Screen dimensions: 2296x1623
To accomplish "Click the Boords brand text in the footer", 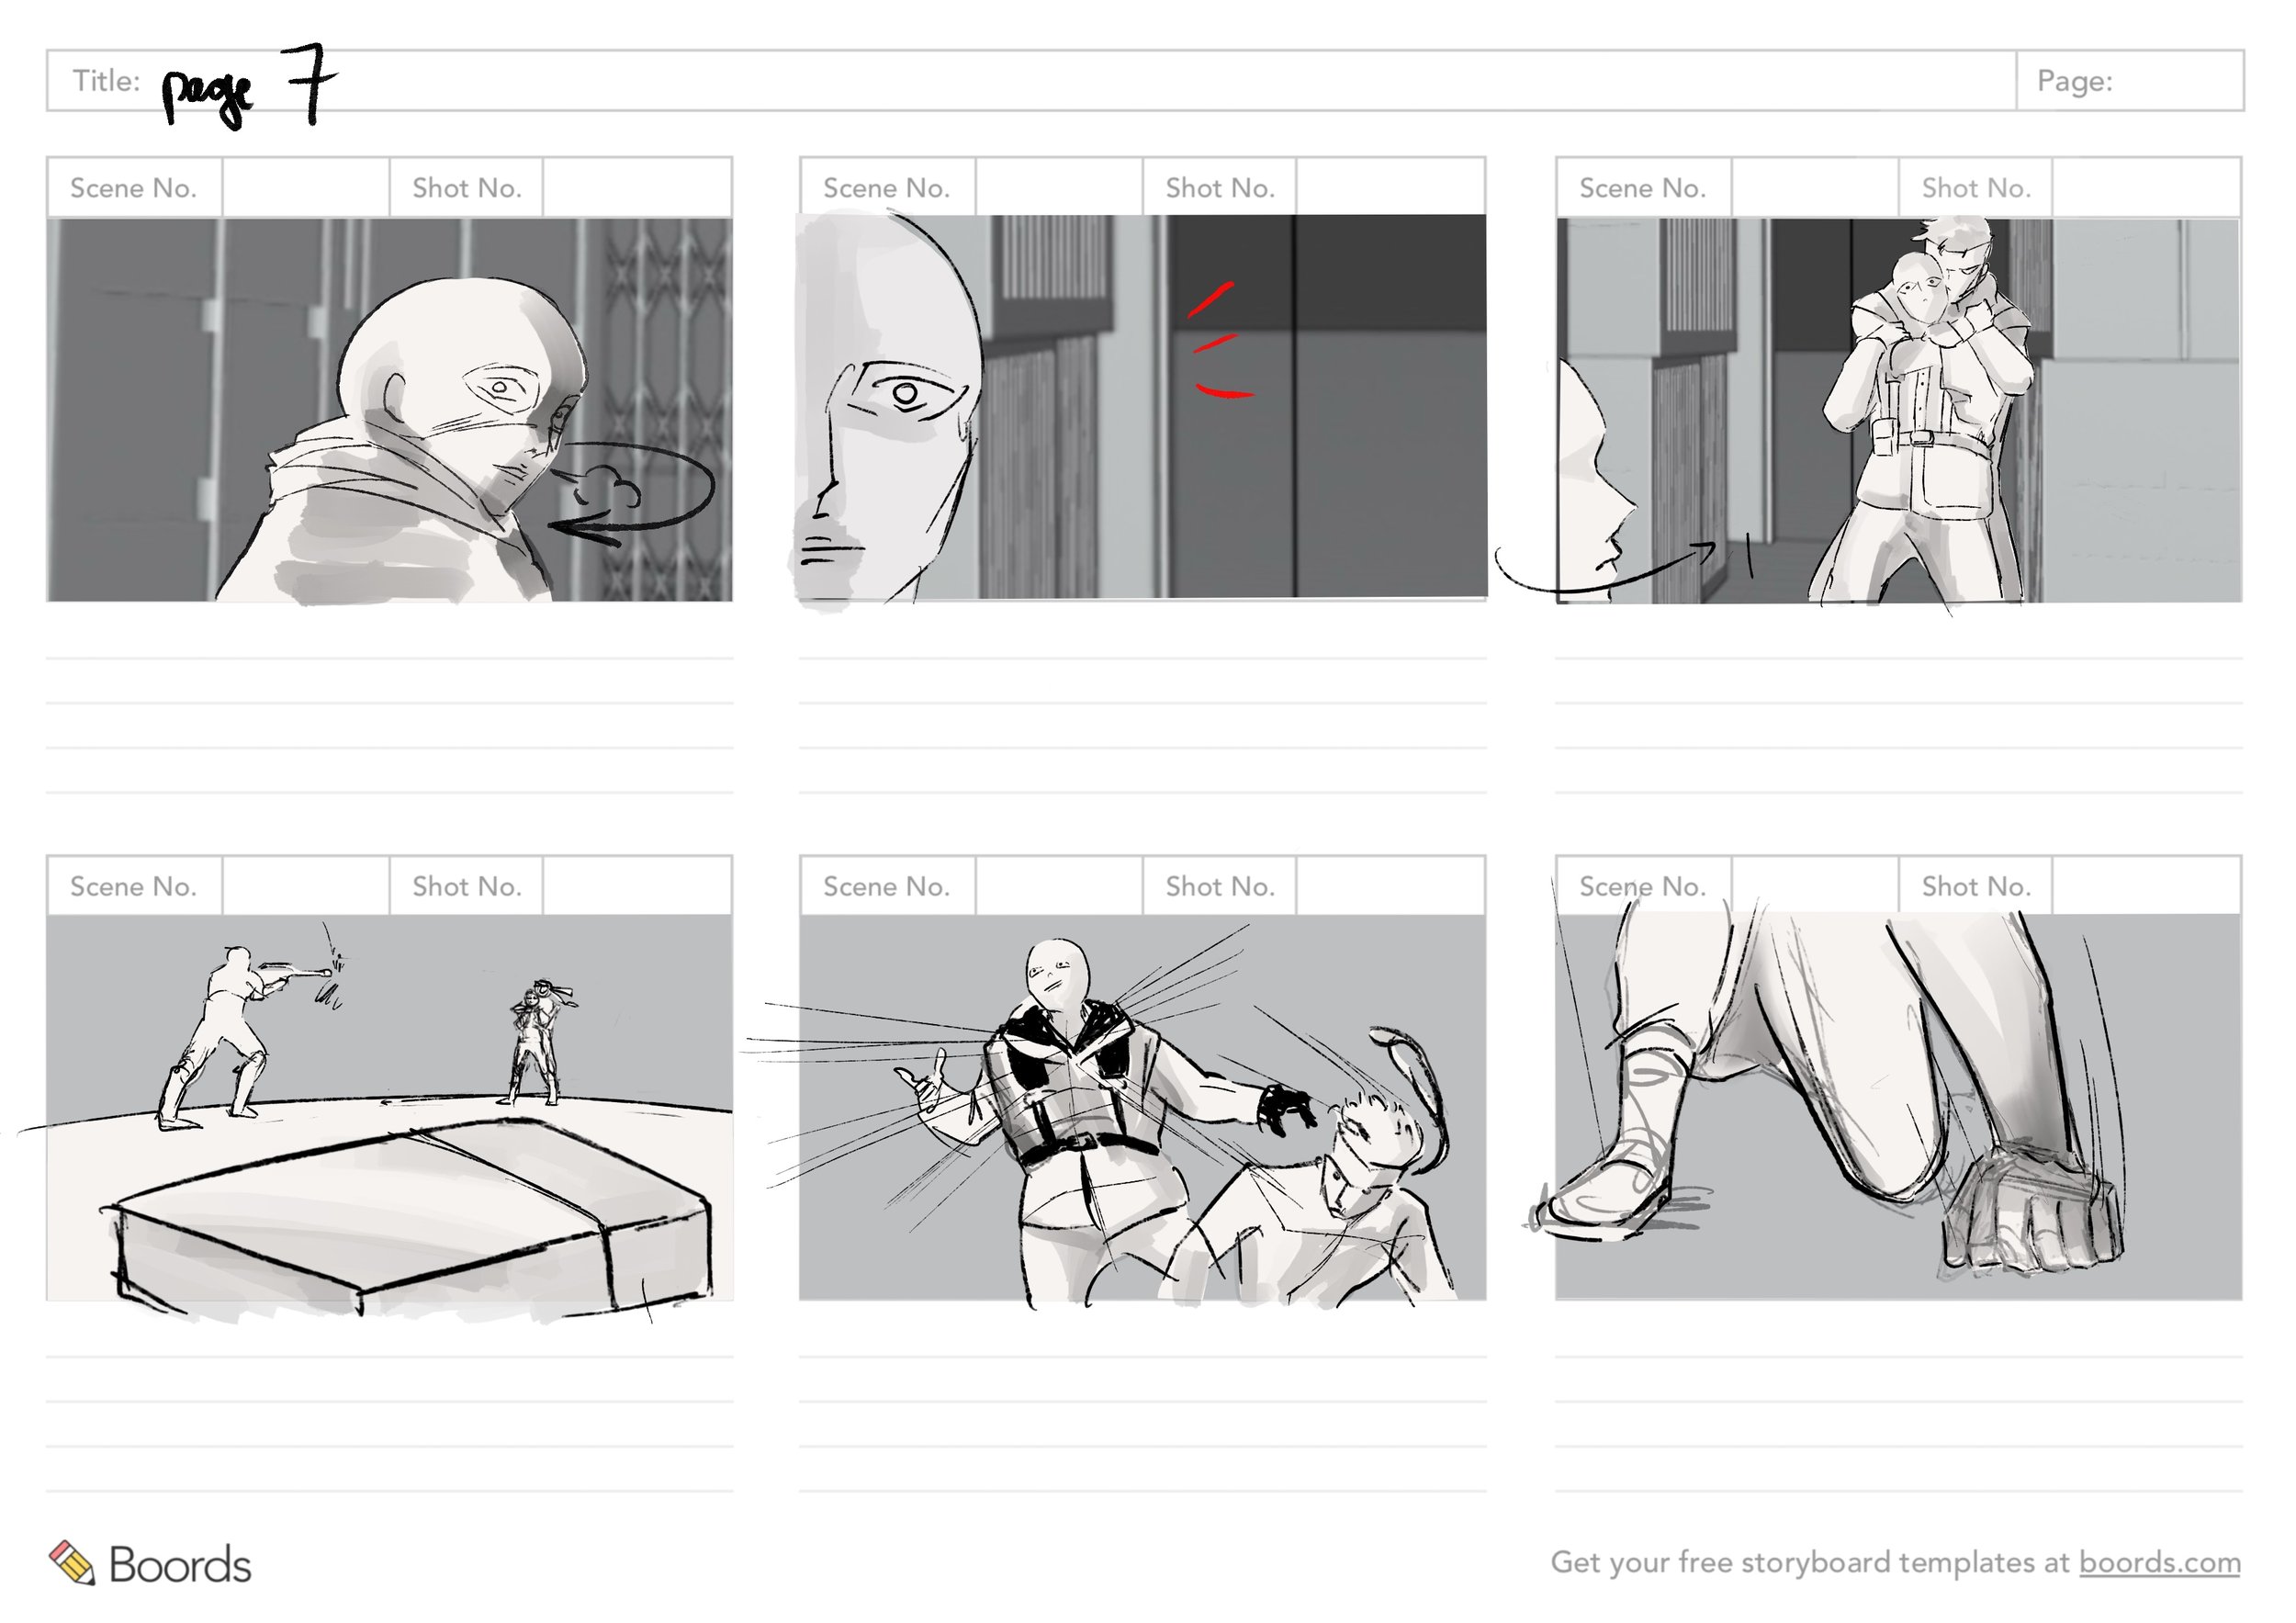I will click(180, 1565).
